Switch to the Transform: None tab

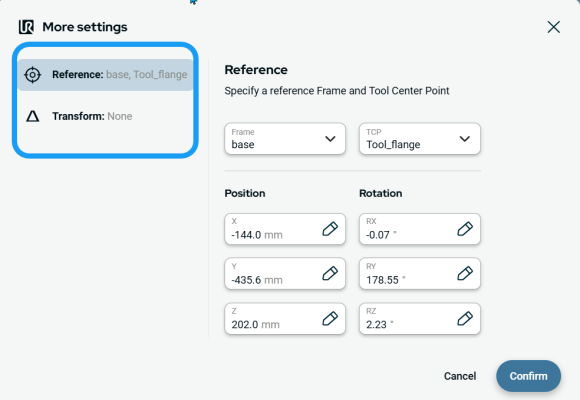pyautogui.click(x=105, y=116)
